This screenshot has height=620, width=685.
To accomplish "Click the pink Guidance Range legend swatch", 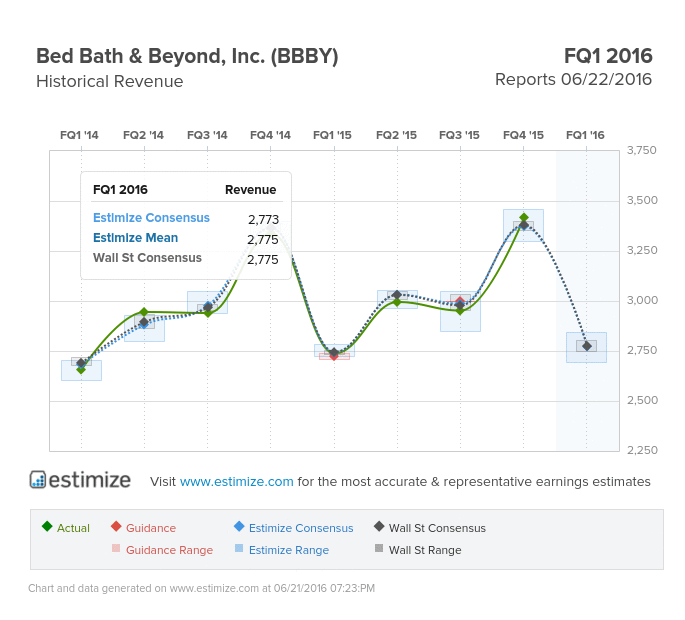I will tap(116, 548).
